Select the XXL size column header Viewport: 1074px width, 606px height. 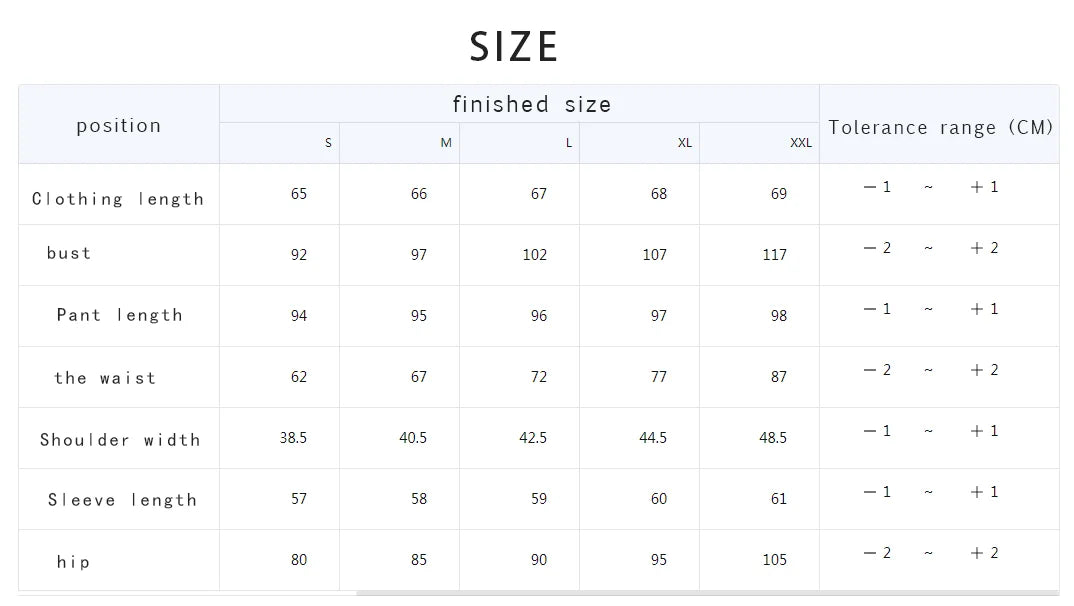pyautogui.click(x=801, y=143)
